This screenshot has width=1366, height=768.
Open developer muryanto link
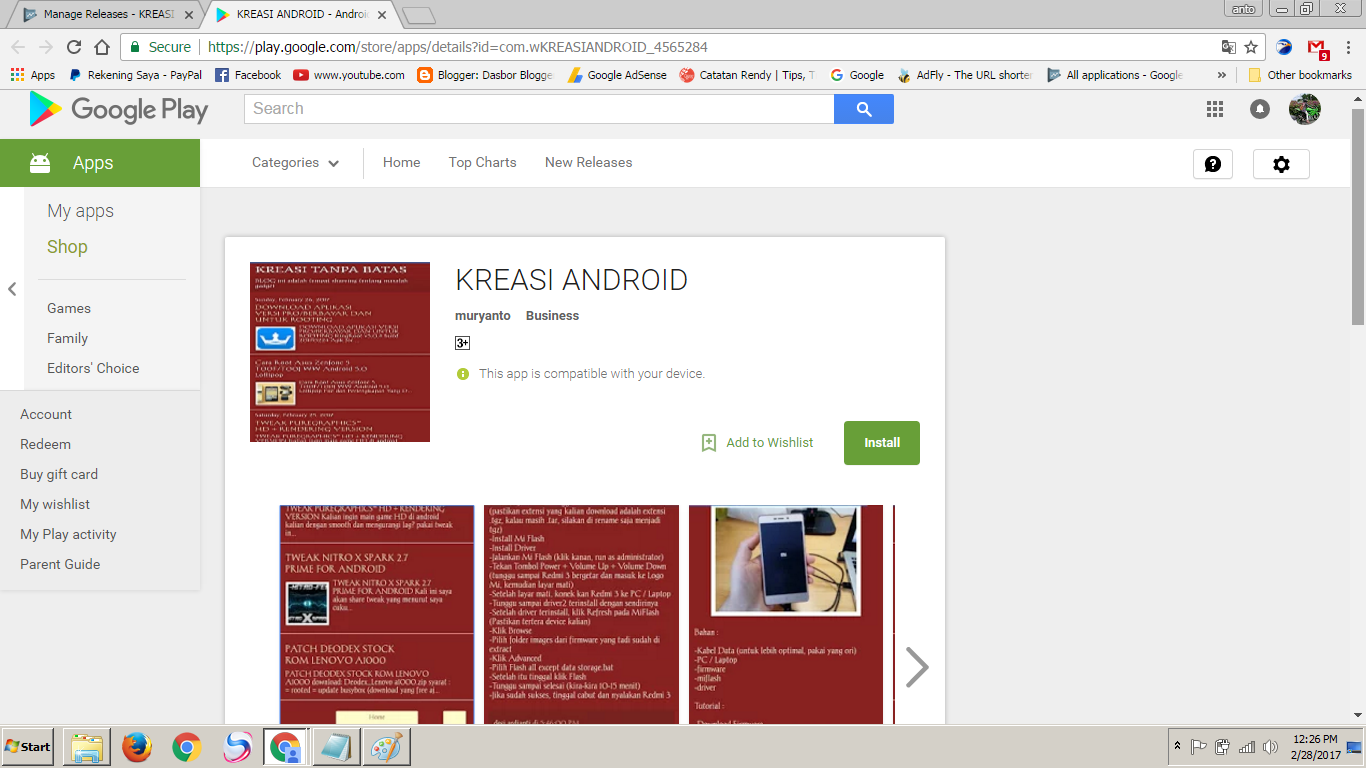click(483, 316)
